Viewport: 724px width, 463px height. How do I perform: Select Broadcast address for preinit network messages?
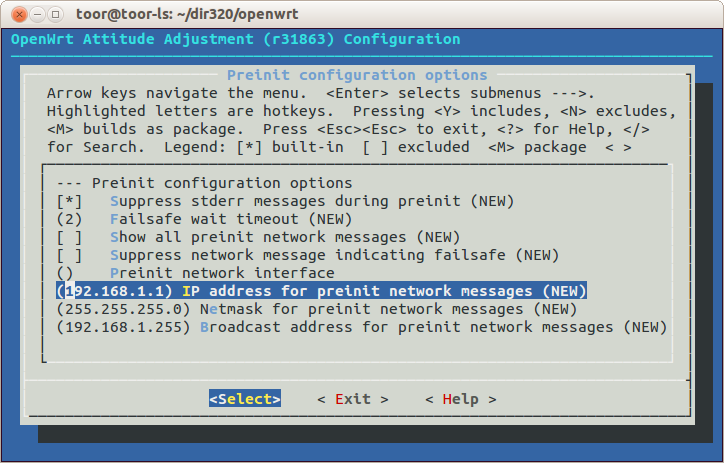coord(362,327)
